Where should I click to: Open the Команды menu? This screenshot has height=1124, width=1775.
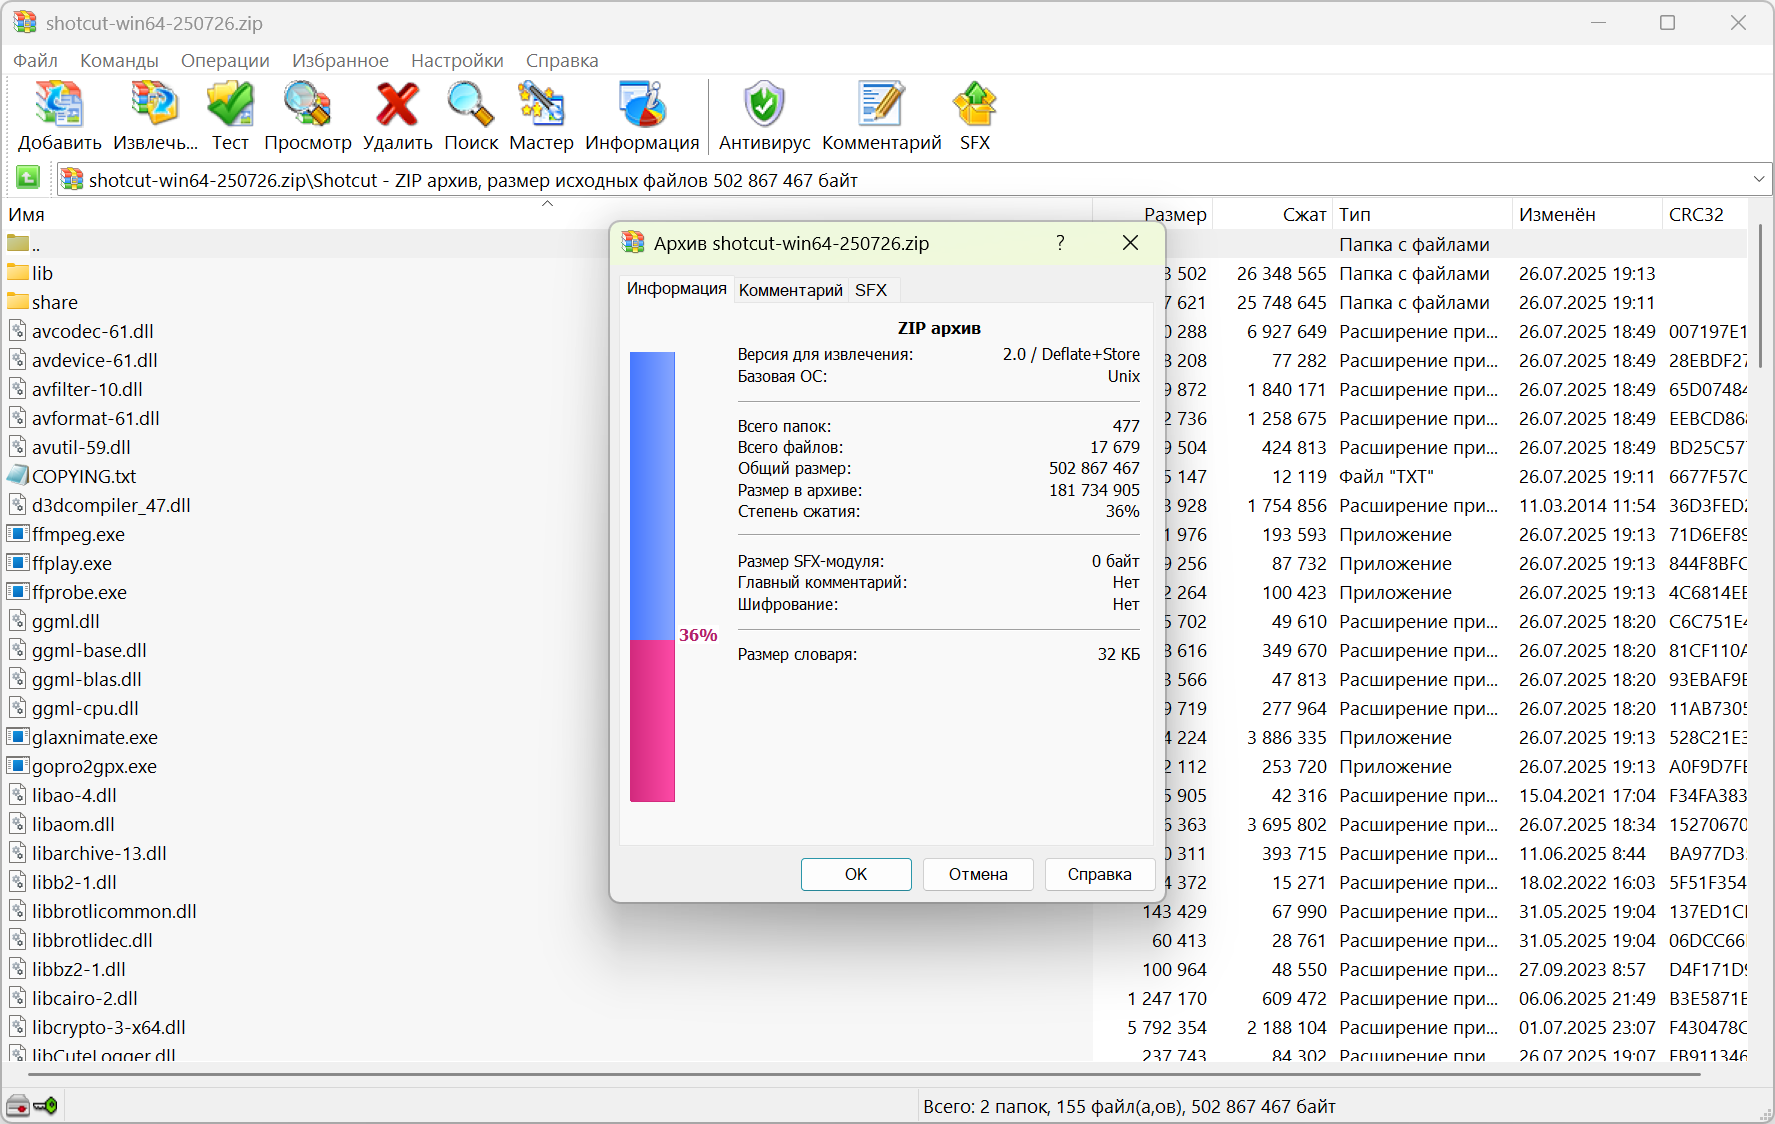119,61
